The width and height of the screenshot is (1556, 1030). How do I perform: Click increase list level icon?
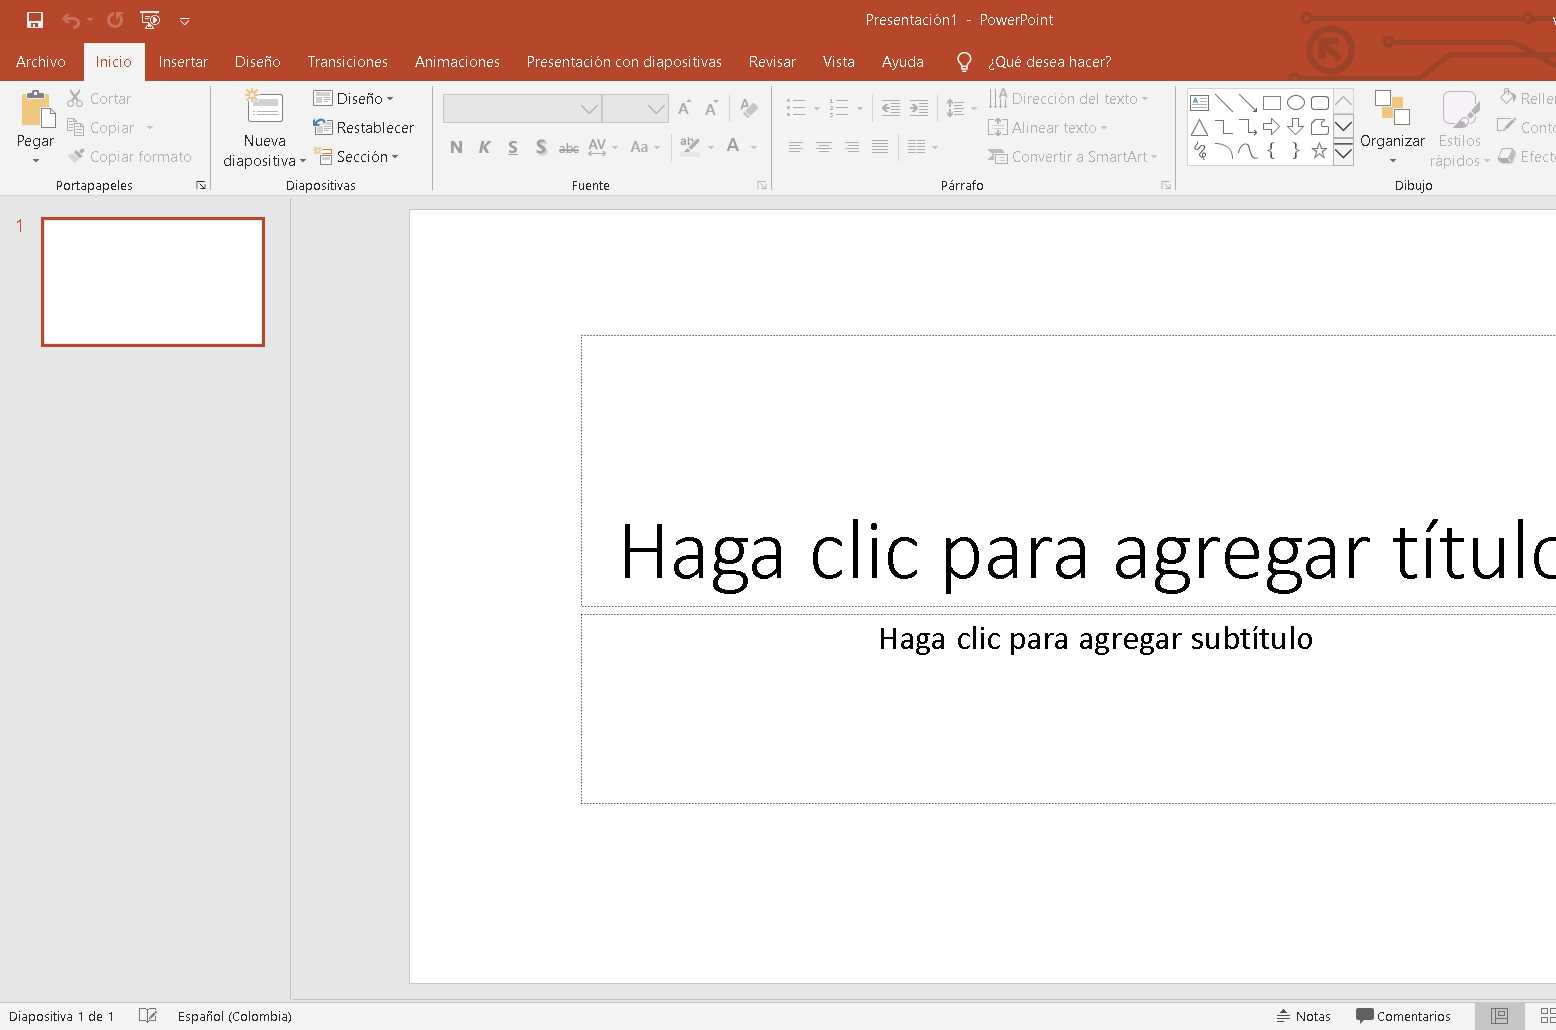919,108
